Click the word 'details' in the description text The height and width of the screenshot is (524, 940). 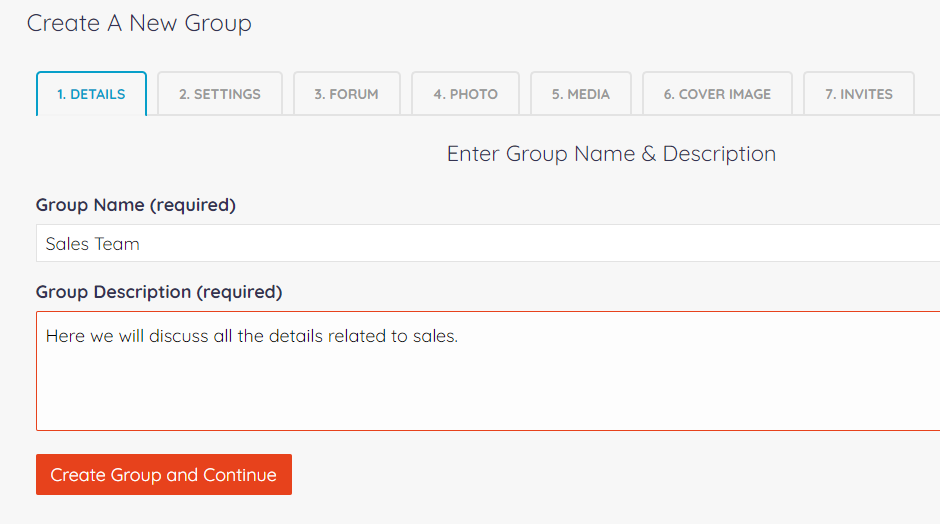pyautogui.click(x=296, y=336)
